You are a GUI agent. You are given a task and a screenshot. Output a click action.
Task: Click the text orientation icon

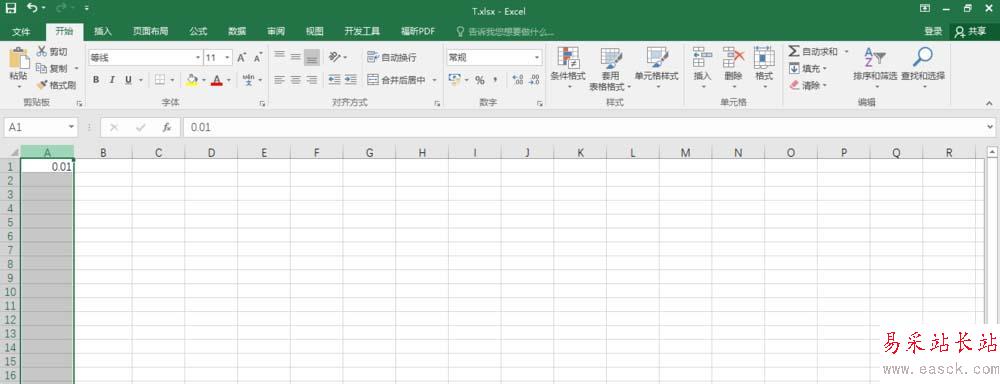335,57
